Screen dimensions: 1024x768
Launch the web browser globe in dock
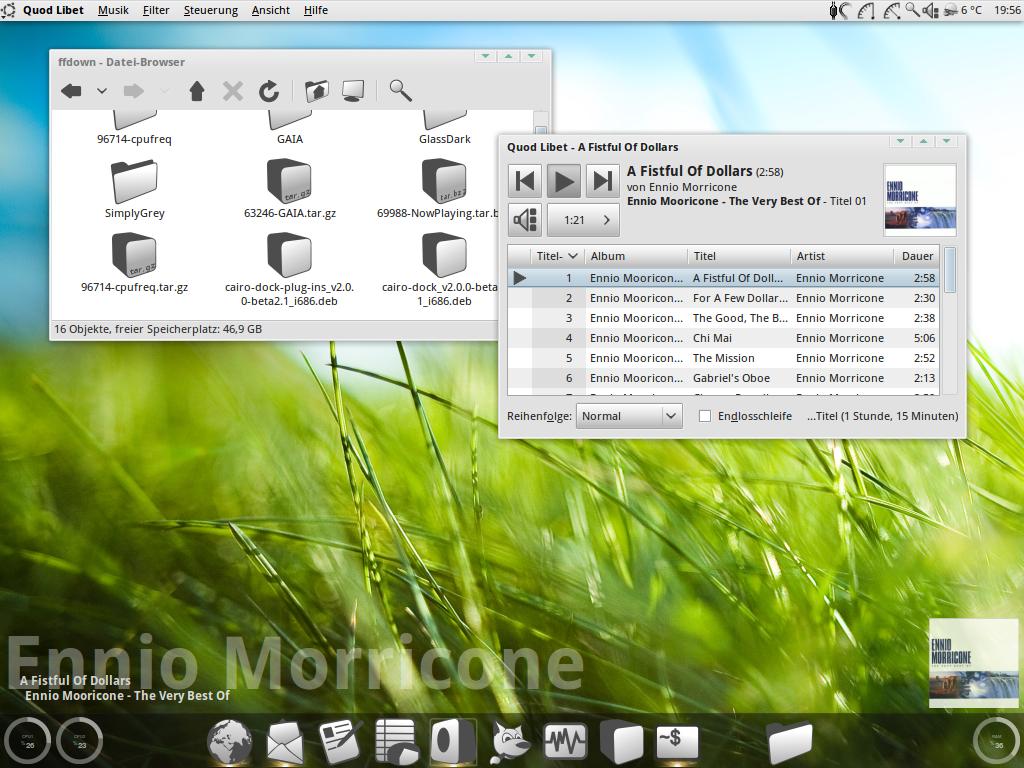pyautogui.click(x=229, y=742)
